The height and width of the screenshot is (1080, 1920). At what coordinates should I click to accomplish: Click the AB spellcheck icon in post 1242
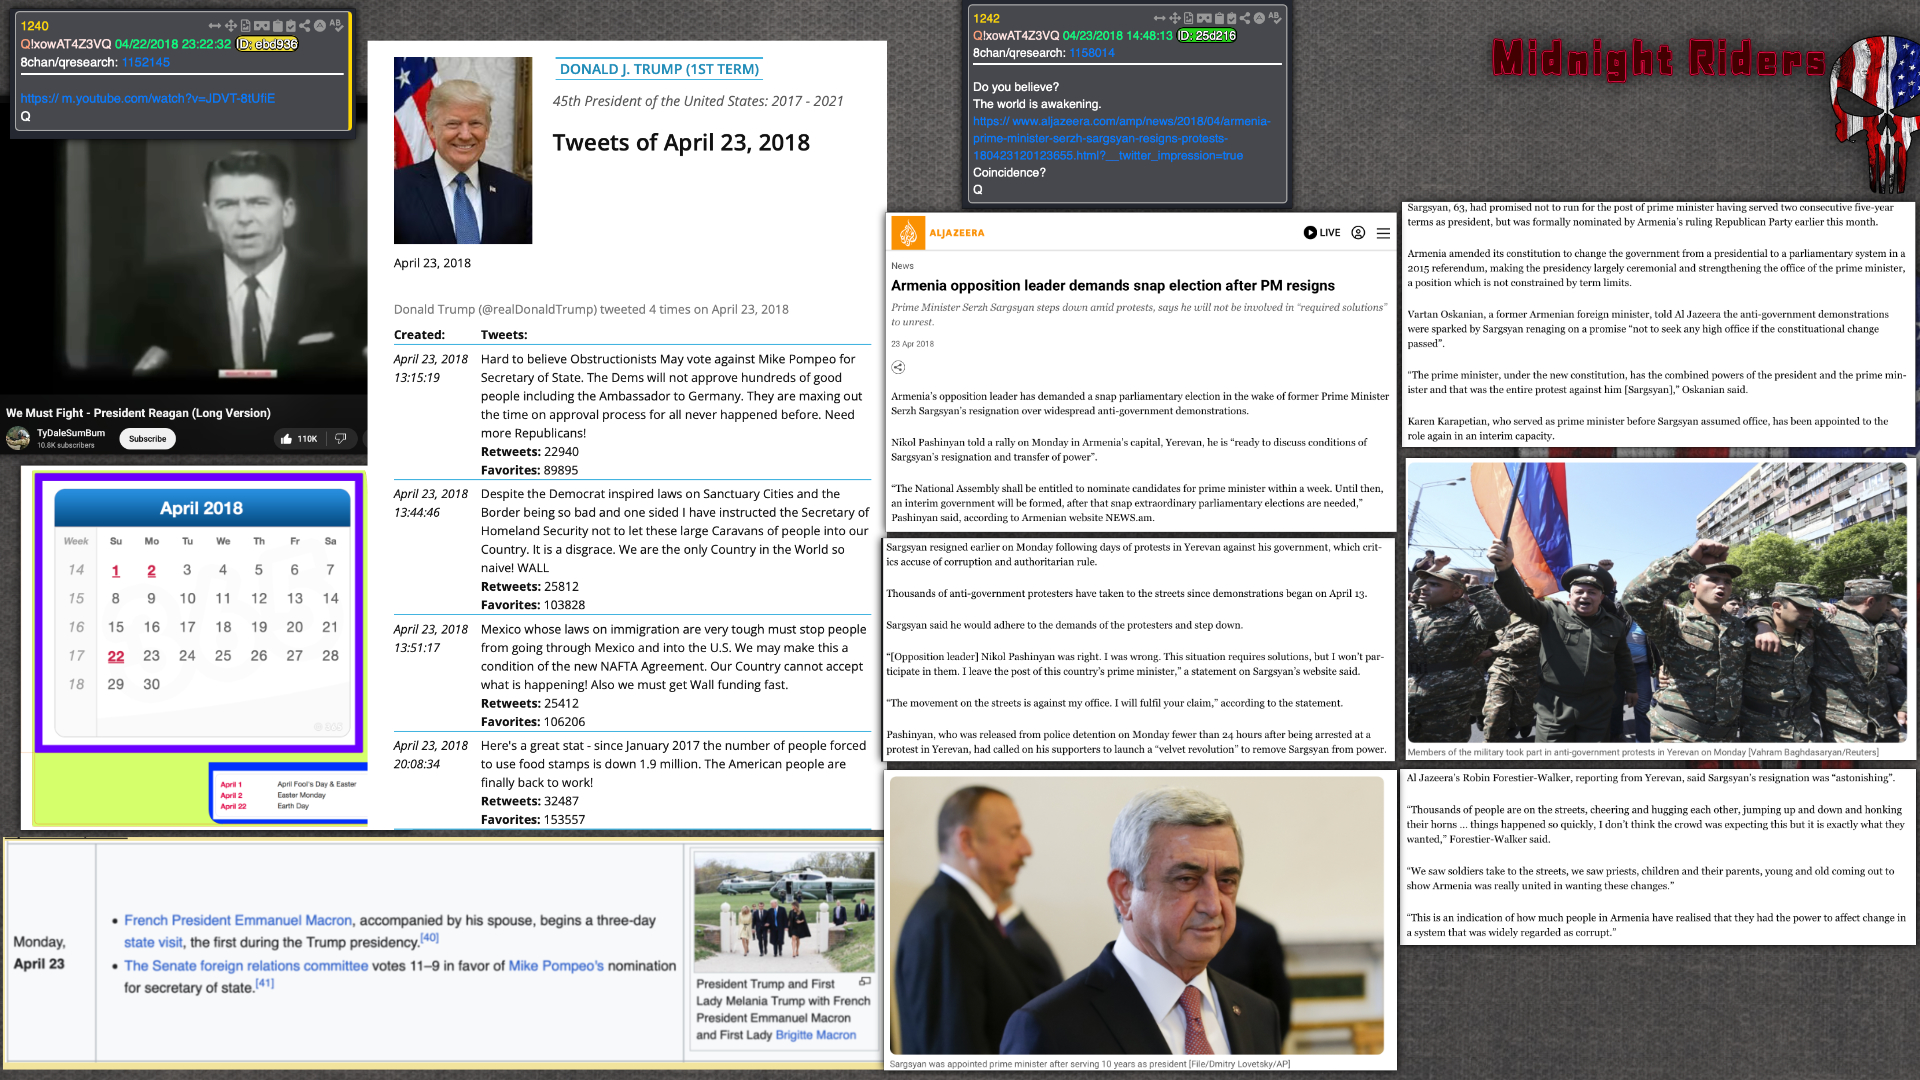(x=1274, y=17)
